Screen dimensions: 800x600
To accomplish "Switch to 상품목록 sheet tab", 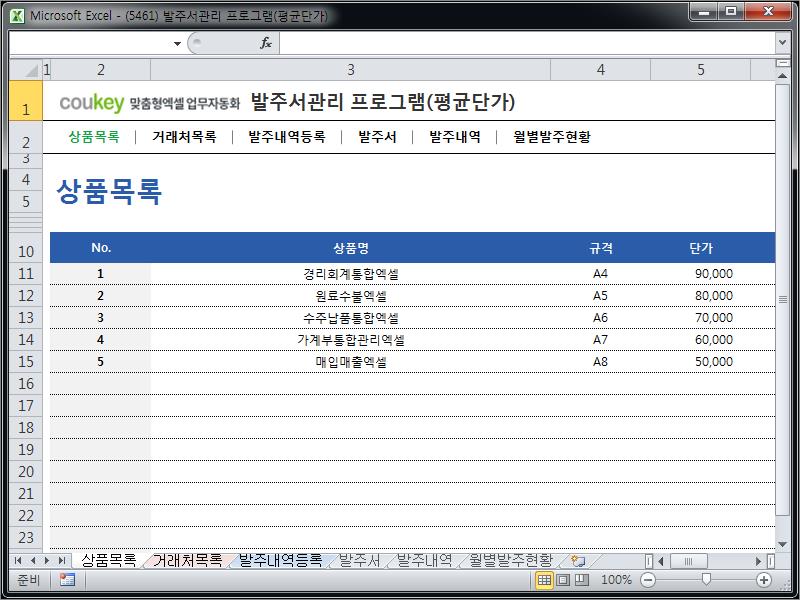I will [108, 560].
